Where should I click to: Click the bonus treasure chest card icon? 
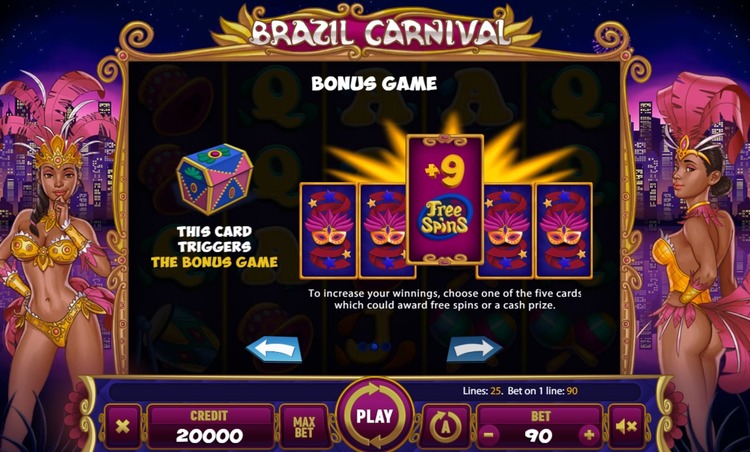click(214, 178)
